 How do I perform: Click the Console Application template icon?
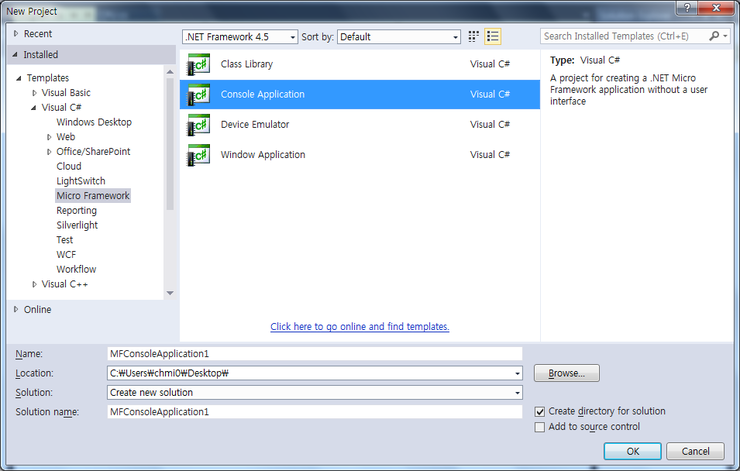[x=199, y=94]
